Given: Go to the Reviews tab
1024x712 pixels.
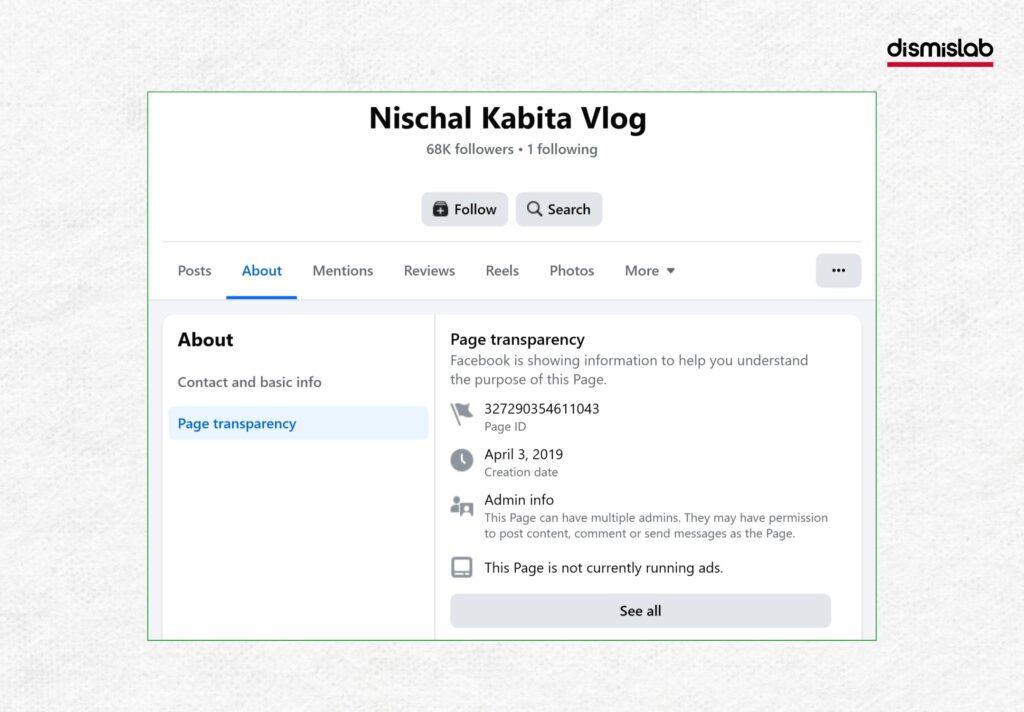Looking at the screenshot, I should pos(429,270).
